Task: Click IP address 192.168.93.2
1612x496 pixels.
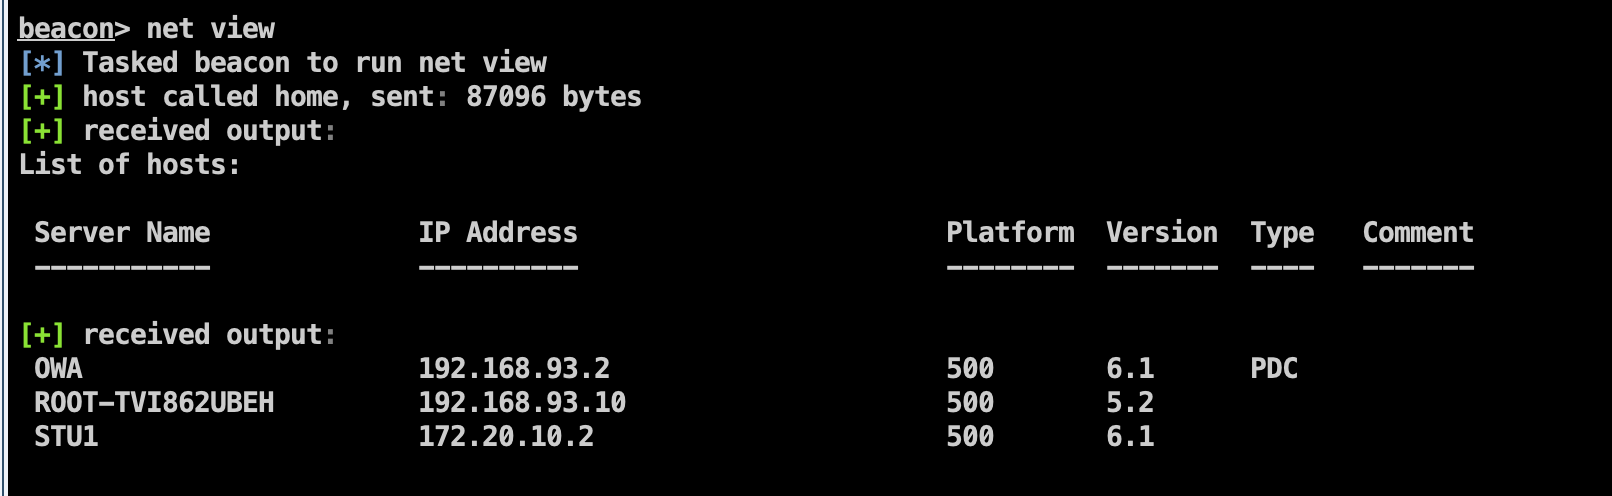Action: [514, 369]
